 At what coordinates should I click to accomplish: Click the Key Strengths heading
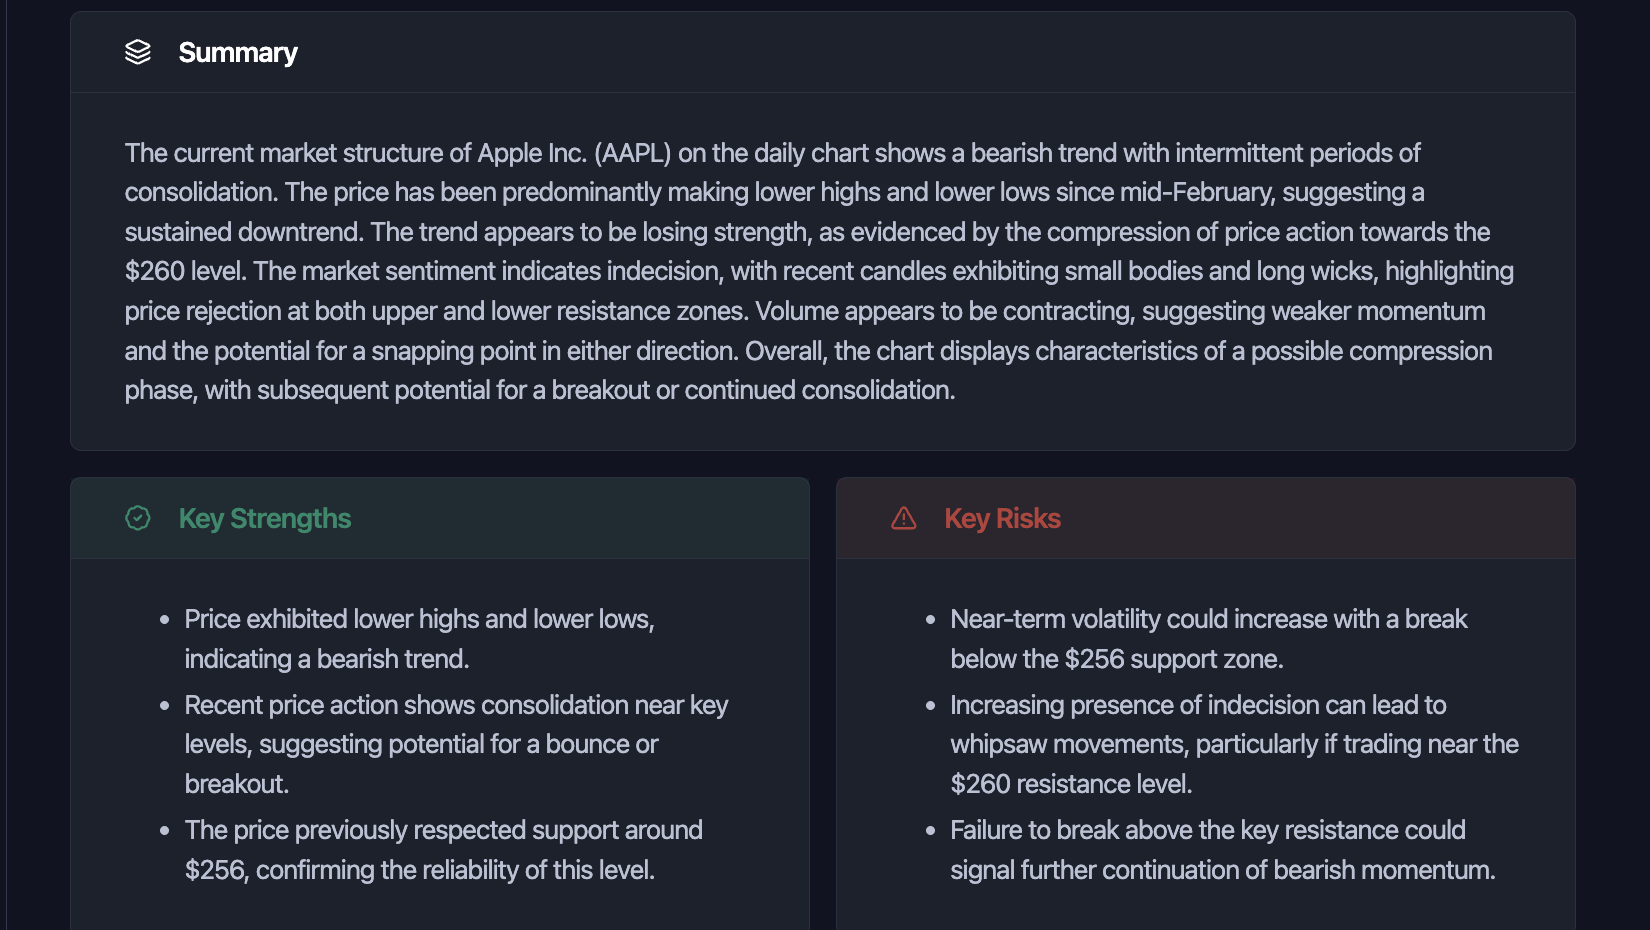coord(265,518)
